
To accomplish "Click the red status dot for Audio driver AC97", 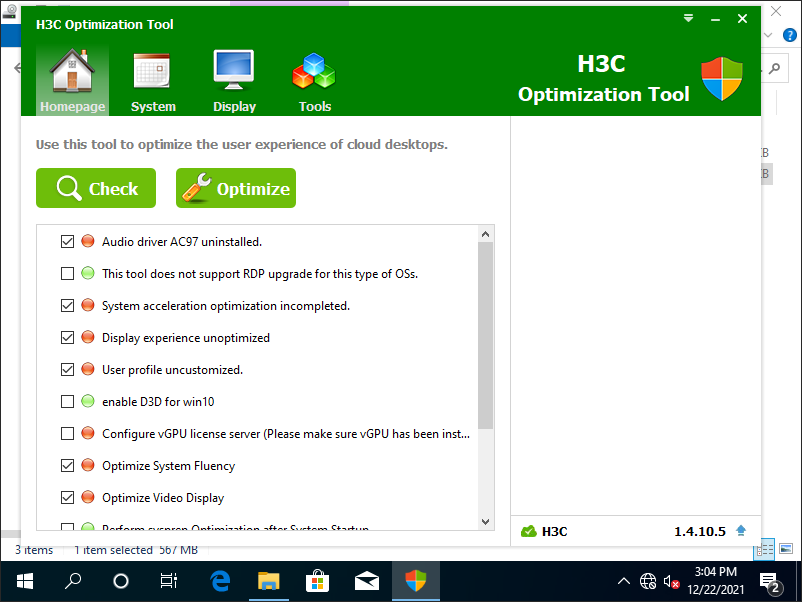I will 88,241.
